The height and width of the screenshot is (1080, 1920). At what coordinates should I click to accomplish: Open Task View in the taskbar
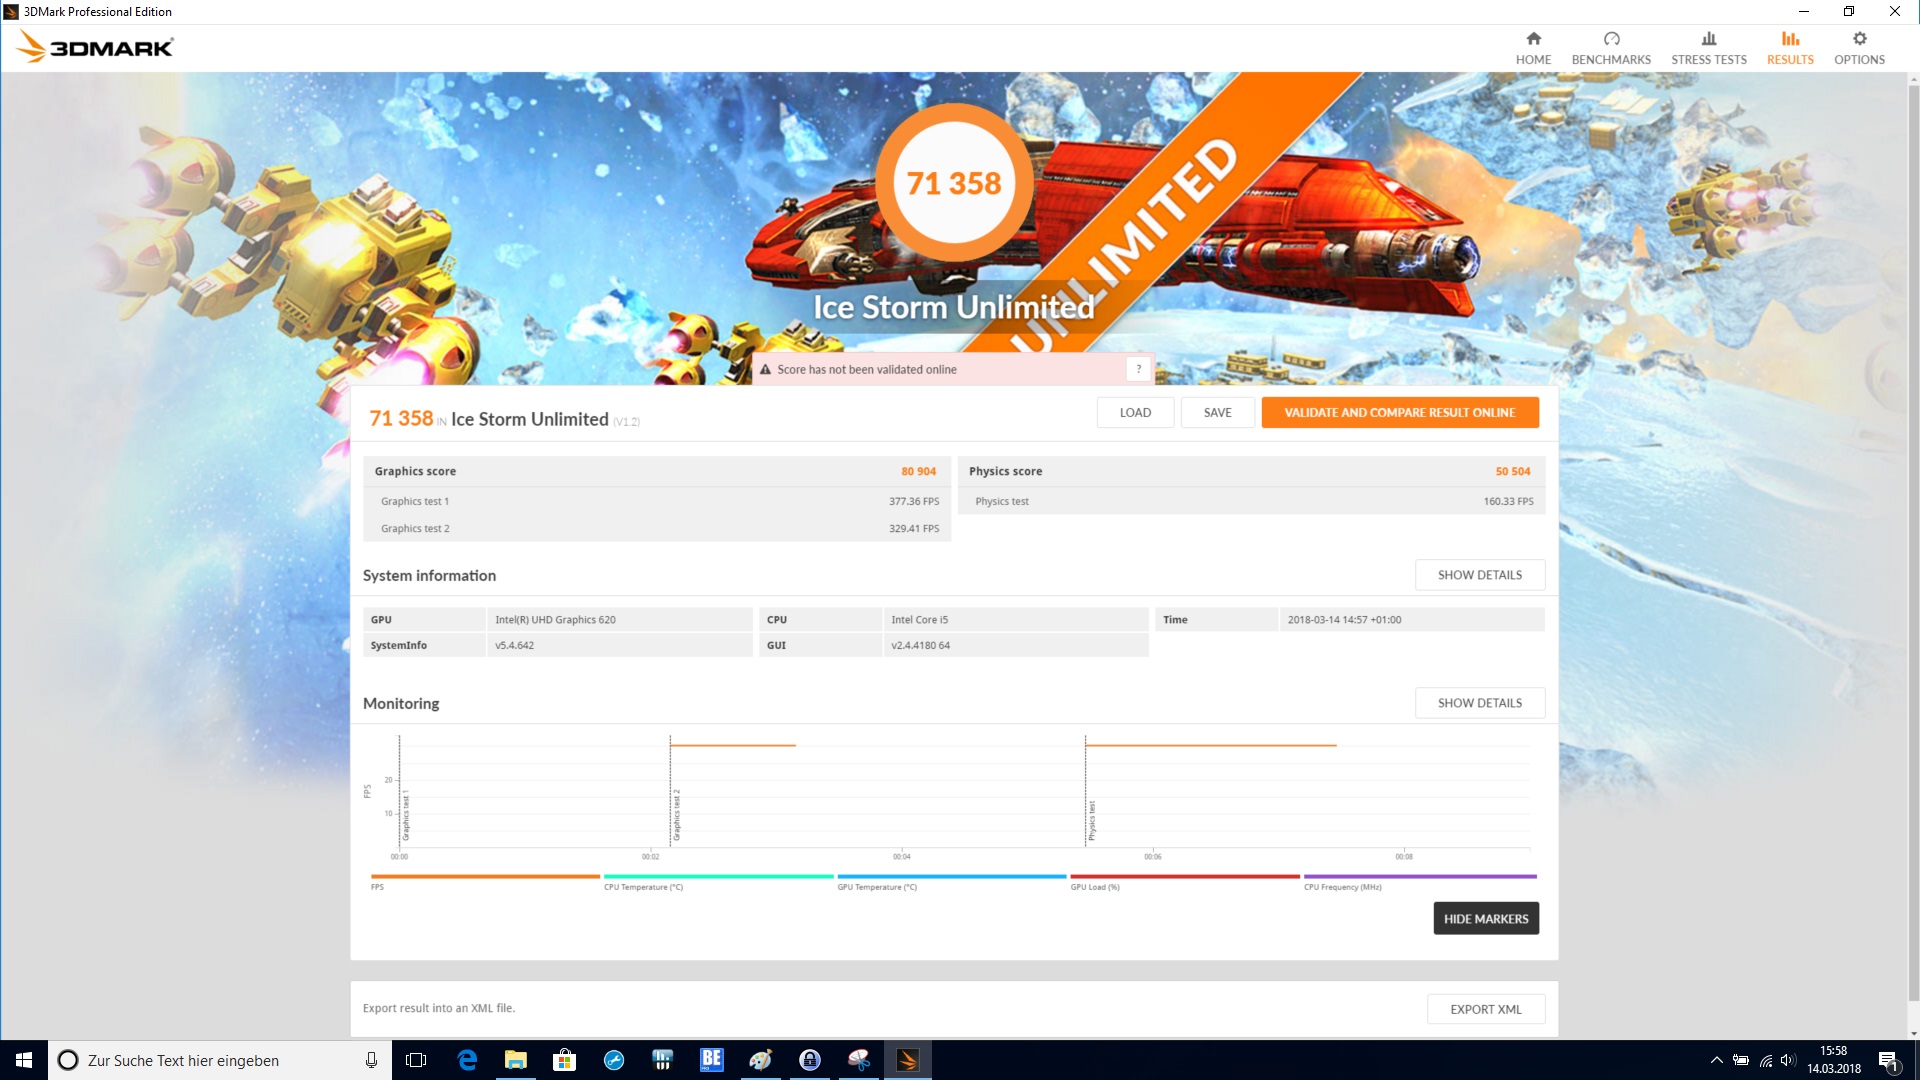coord(416,1060)
